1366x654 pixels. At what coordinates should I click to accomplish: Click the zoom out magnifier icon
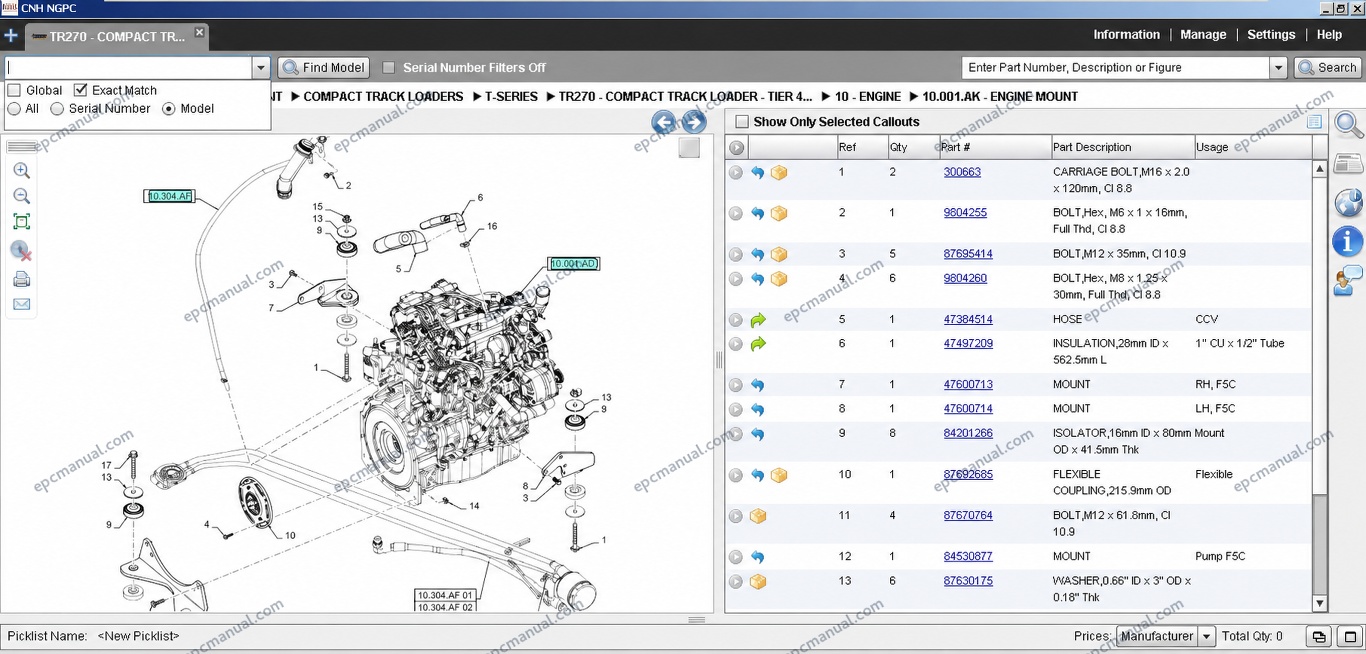(x=21, y=197)
